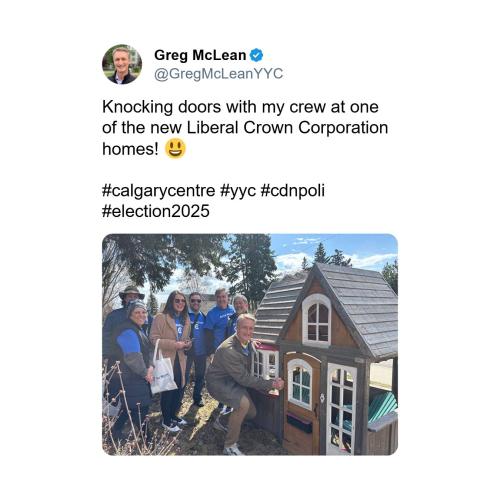Follow the #yyc hashtag link

[x=238, y=191]
